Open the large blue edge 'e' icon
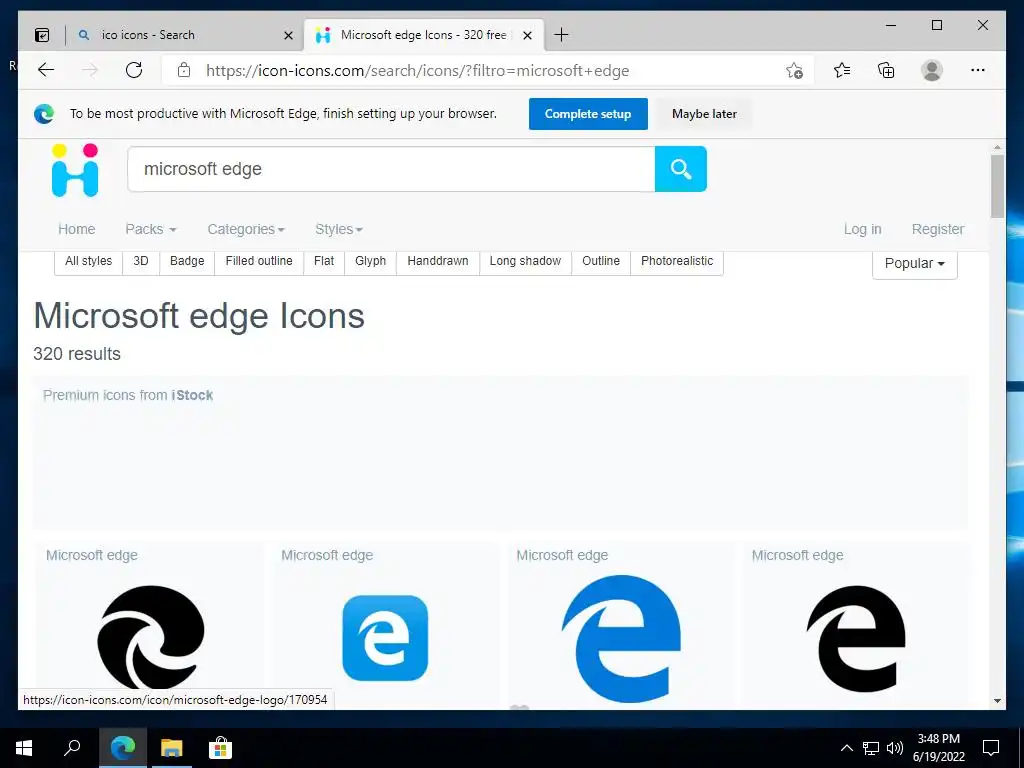Screen dimensions: 1024x768 tap(621, 638)
